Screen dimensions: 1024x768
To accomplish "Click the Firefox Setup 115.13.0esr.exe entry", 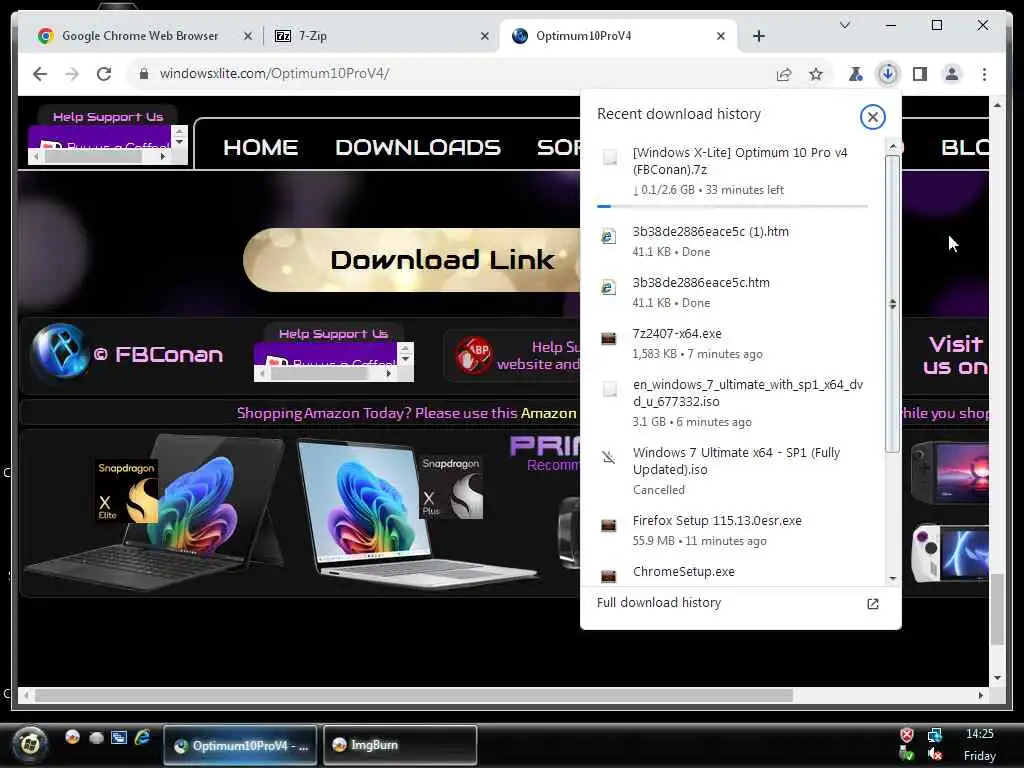I will tap(732, 530).
